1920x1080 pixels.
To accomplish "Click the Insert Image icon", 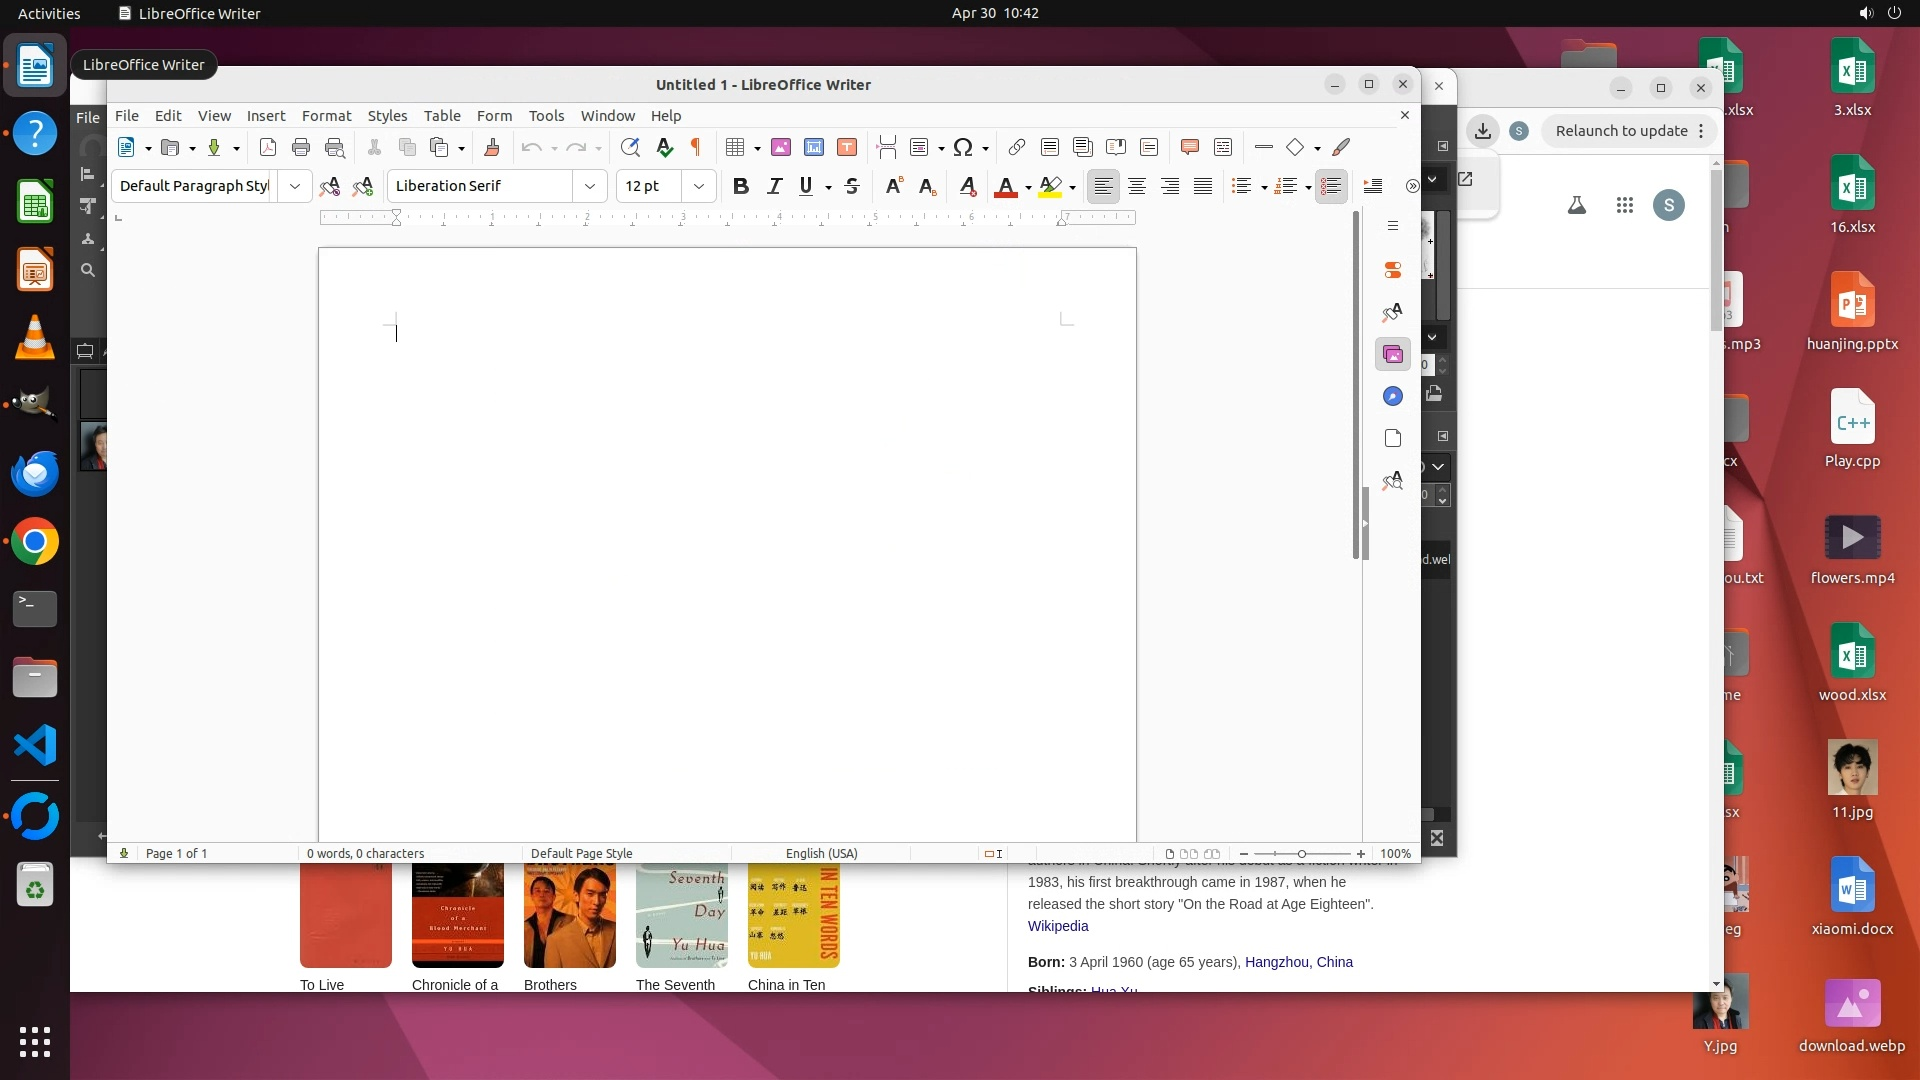I will pyautogui.click(x=781, y=148).
